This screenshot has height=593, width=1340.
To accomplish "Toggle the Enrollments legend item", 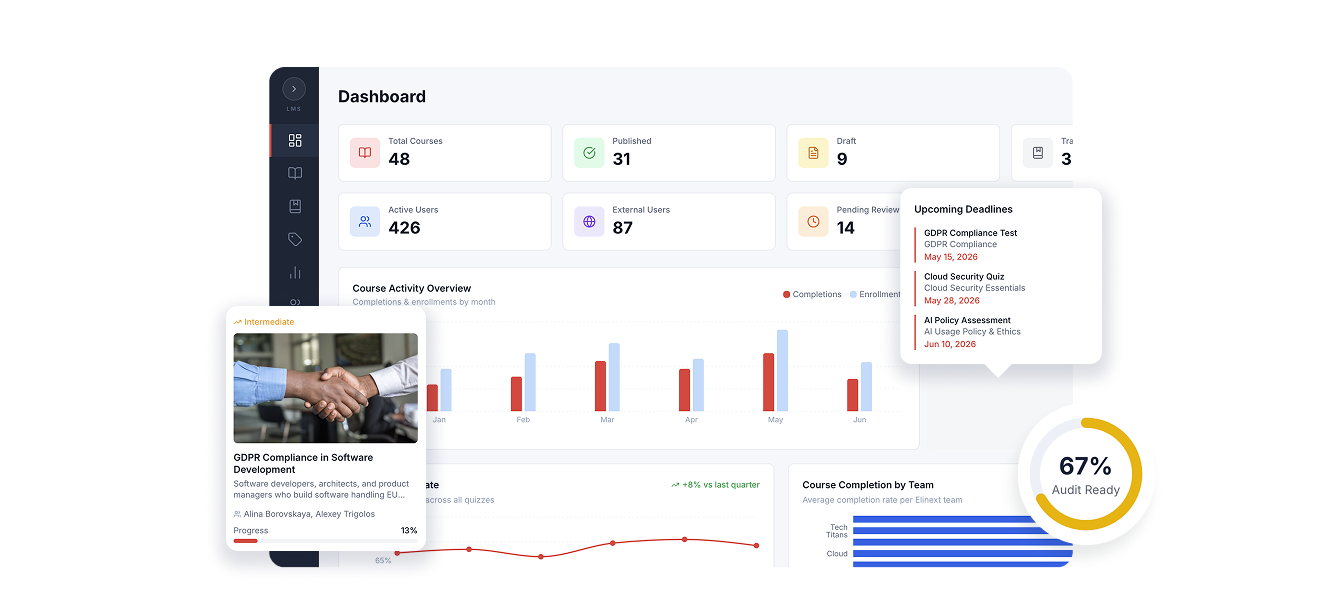I will click(x=876, y=295).
